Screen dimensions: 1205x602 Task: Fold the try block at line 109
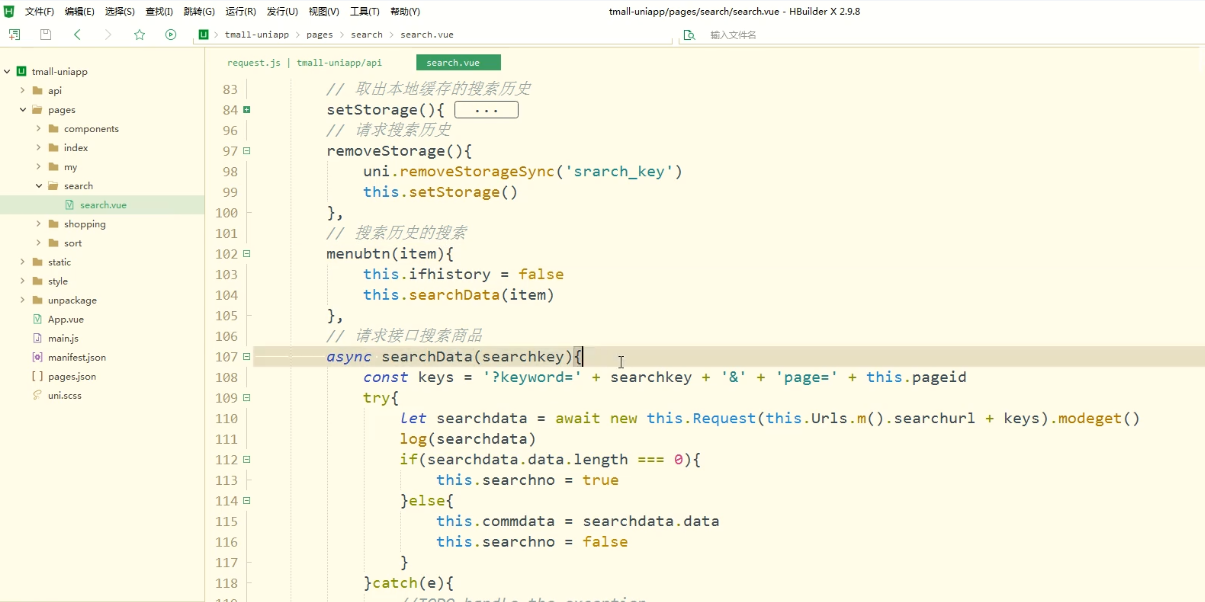[247, 398]
